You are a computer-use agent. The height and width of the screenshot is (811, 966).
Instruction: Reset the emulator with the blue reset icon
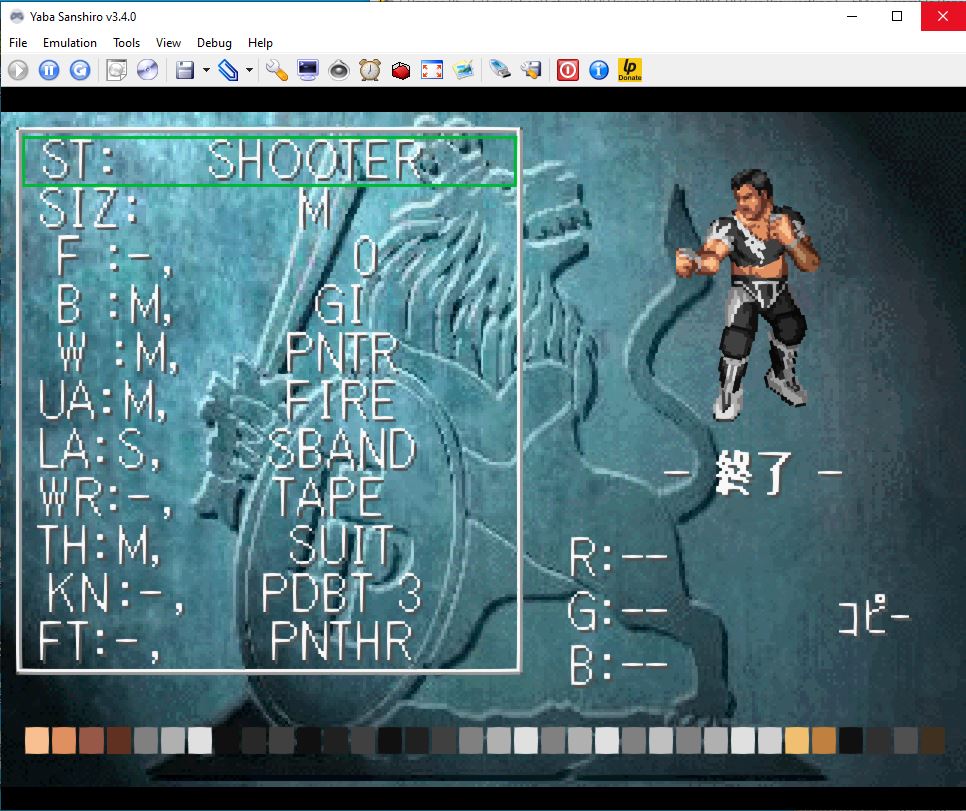coord(80,70)
